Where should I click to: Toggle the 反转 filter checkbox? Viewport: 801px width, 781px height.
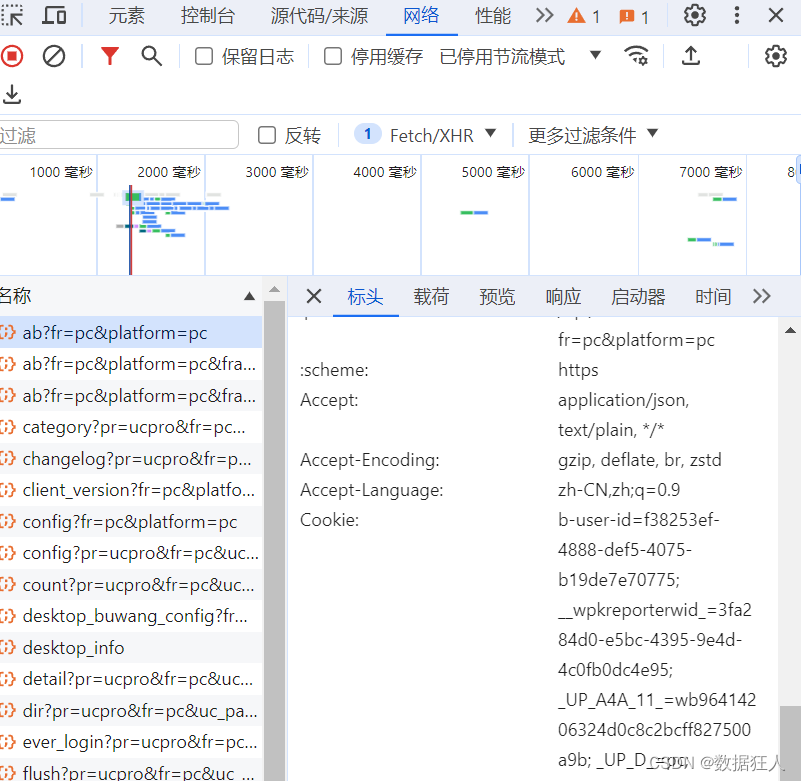(265, 134)
